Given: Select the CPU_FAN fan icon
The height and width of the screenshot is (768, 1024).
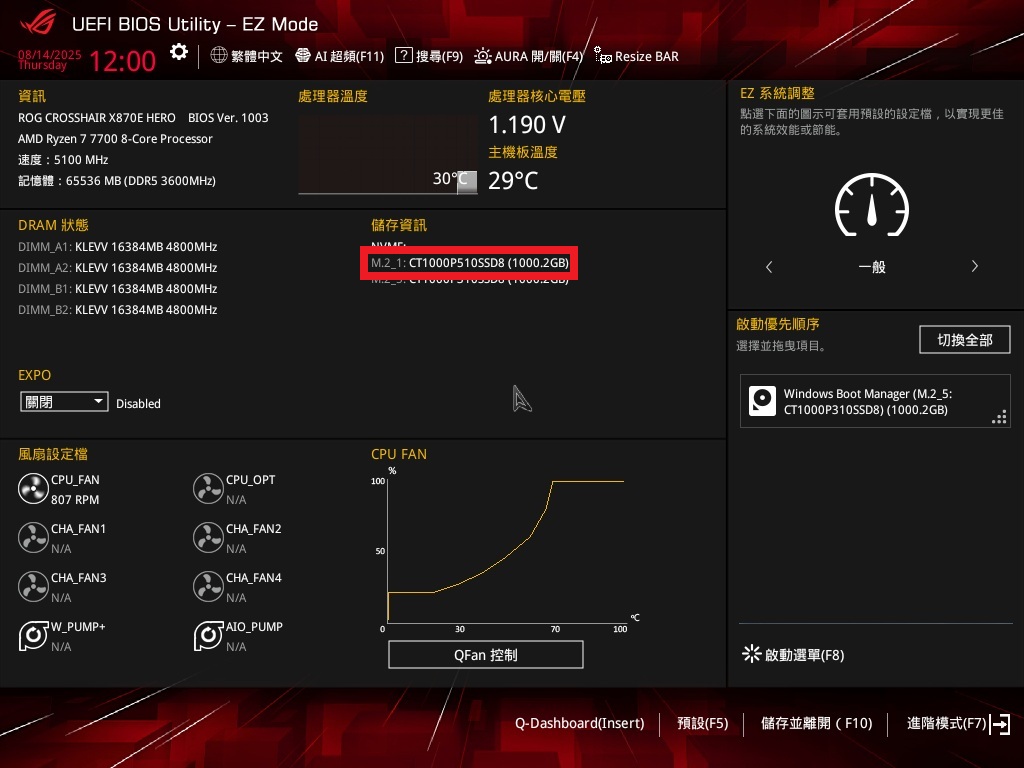Looking at the screenshot, I should pyautogui.click(x=33, y=488).
